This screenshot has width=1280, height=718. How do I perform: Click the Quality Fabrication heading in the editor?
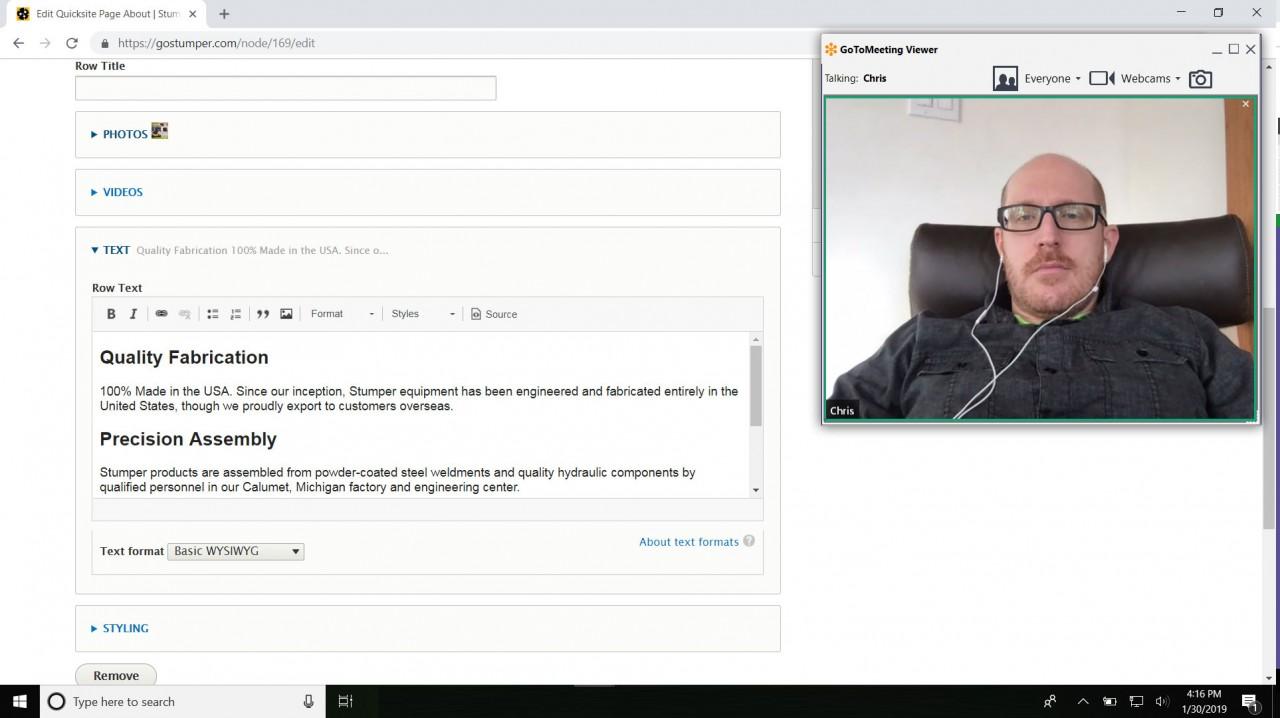[x=184, y=357]
